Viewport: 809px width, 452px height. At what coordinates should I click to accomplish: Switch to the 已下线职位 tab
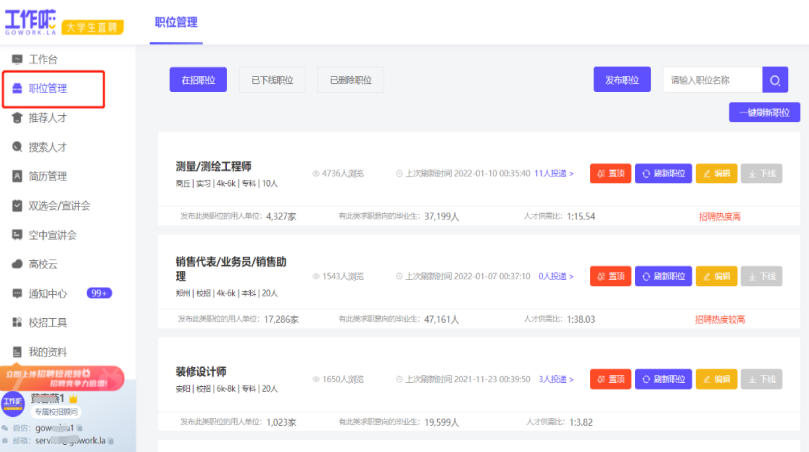click(x=272, y=80)
